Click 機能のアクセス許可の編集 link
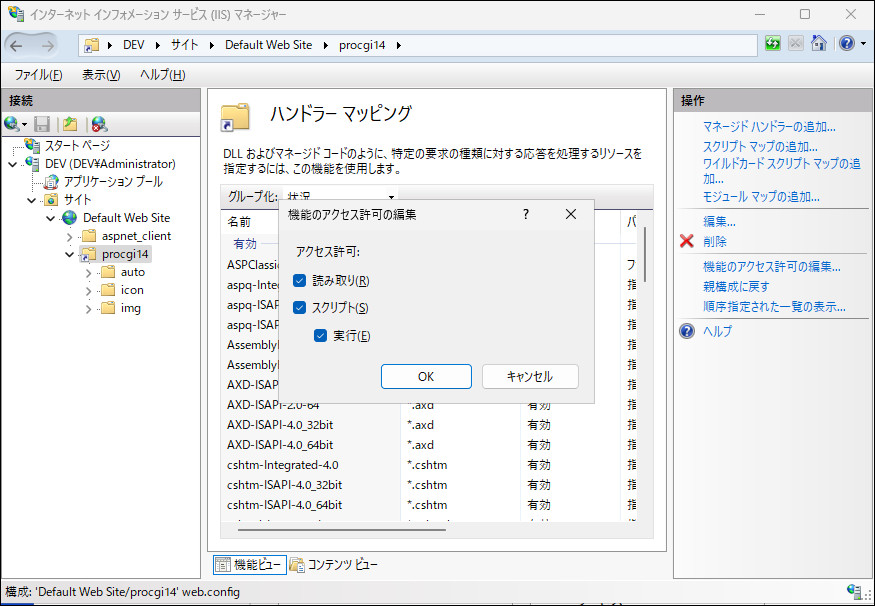Image resolution: width=875 pixels, height=606 pixels. click(772, 267)
